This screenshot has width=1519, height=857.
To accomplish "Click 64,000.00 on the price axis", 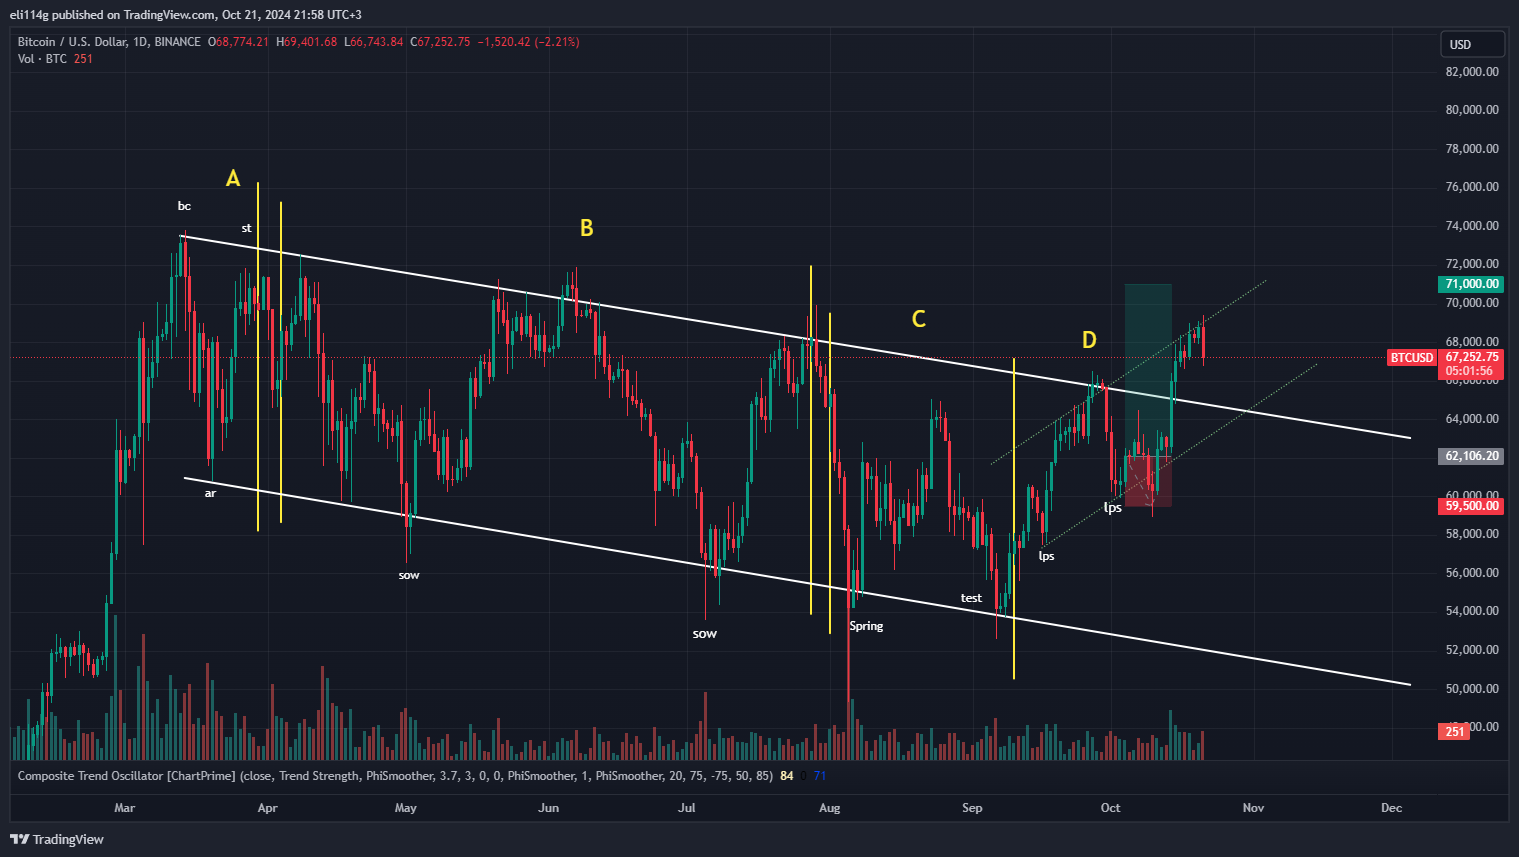I will tap(1472, 419).
